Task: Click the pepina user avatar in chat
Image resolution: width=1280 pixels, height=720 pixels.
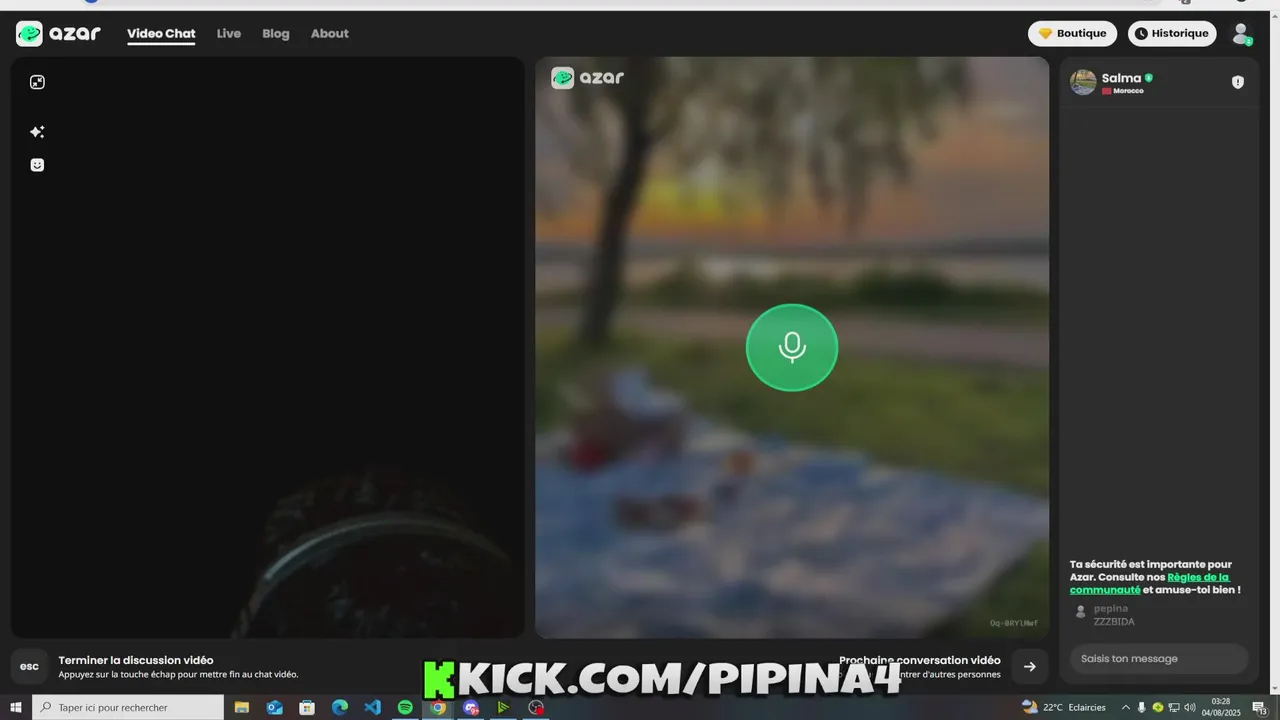Action: (x=1080, y=611)
